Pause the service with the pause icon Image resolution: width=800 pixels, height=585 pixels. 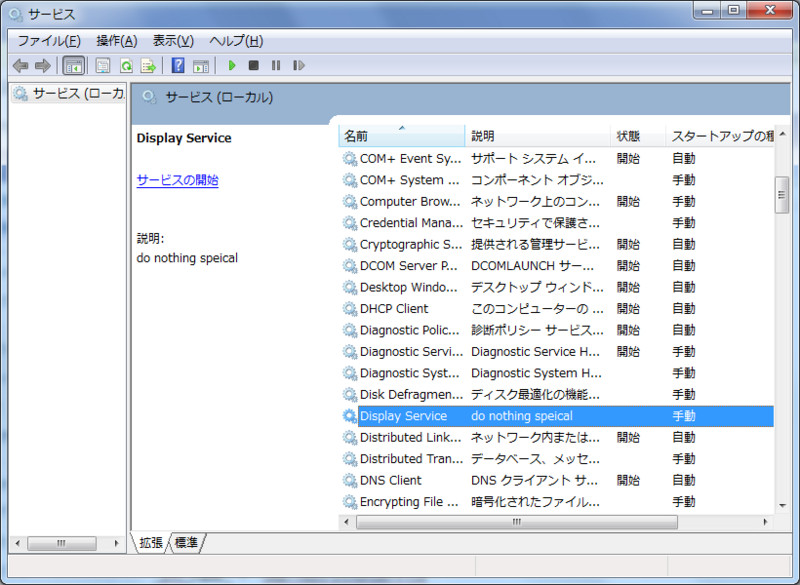coord(277,65)
